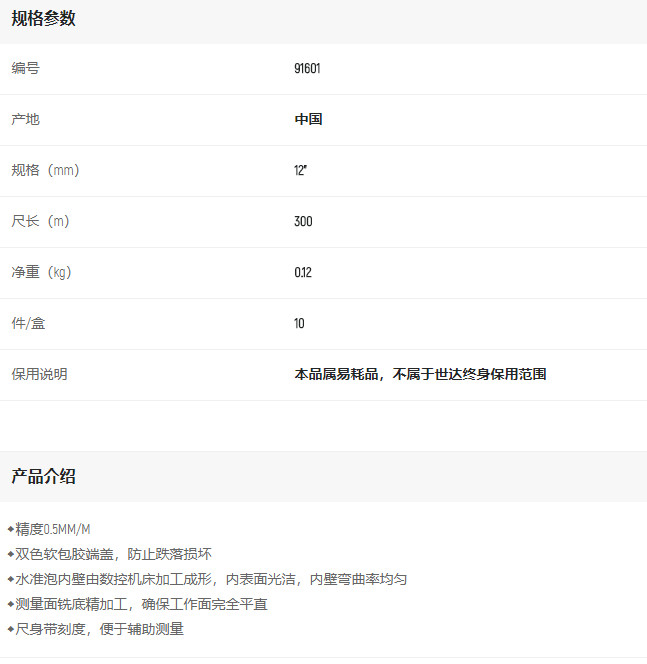
Task: Click the product number 91601
Action: 307,69
